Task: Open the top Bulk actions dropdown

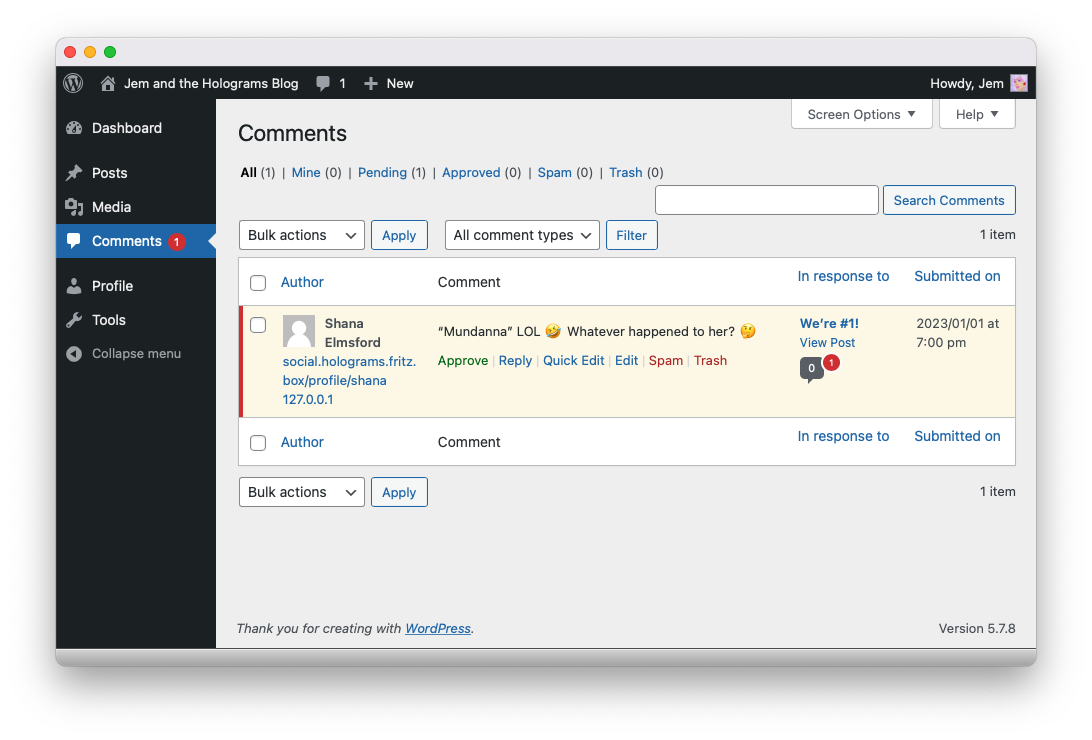Action: point(301,235)
